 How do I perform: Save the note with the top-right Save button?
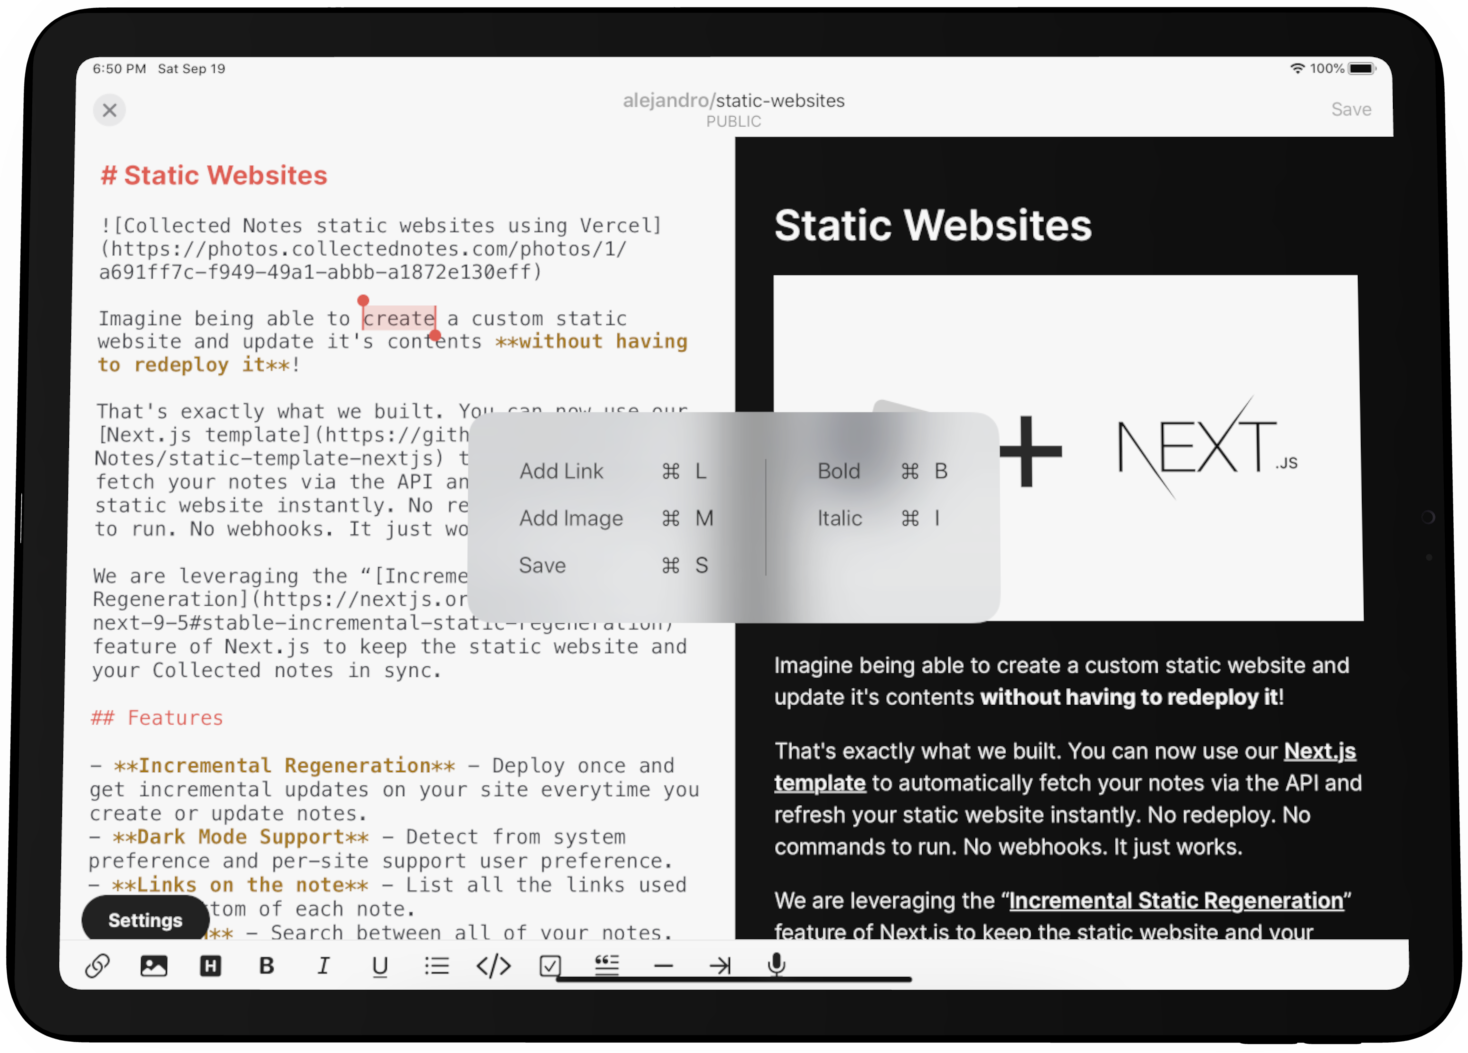click(x=1351, y=109)
